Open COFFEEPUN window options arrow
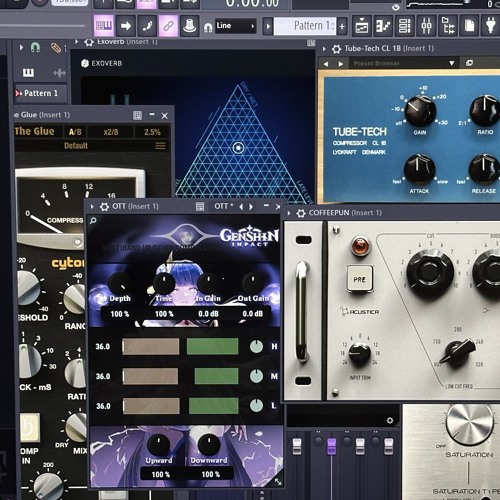500x500 pixels. [x=289, y=213]
